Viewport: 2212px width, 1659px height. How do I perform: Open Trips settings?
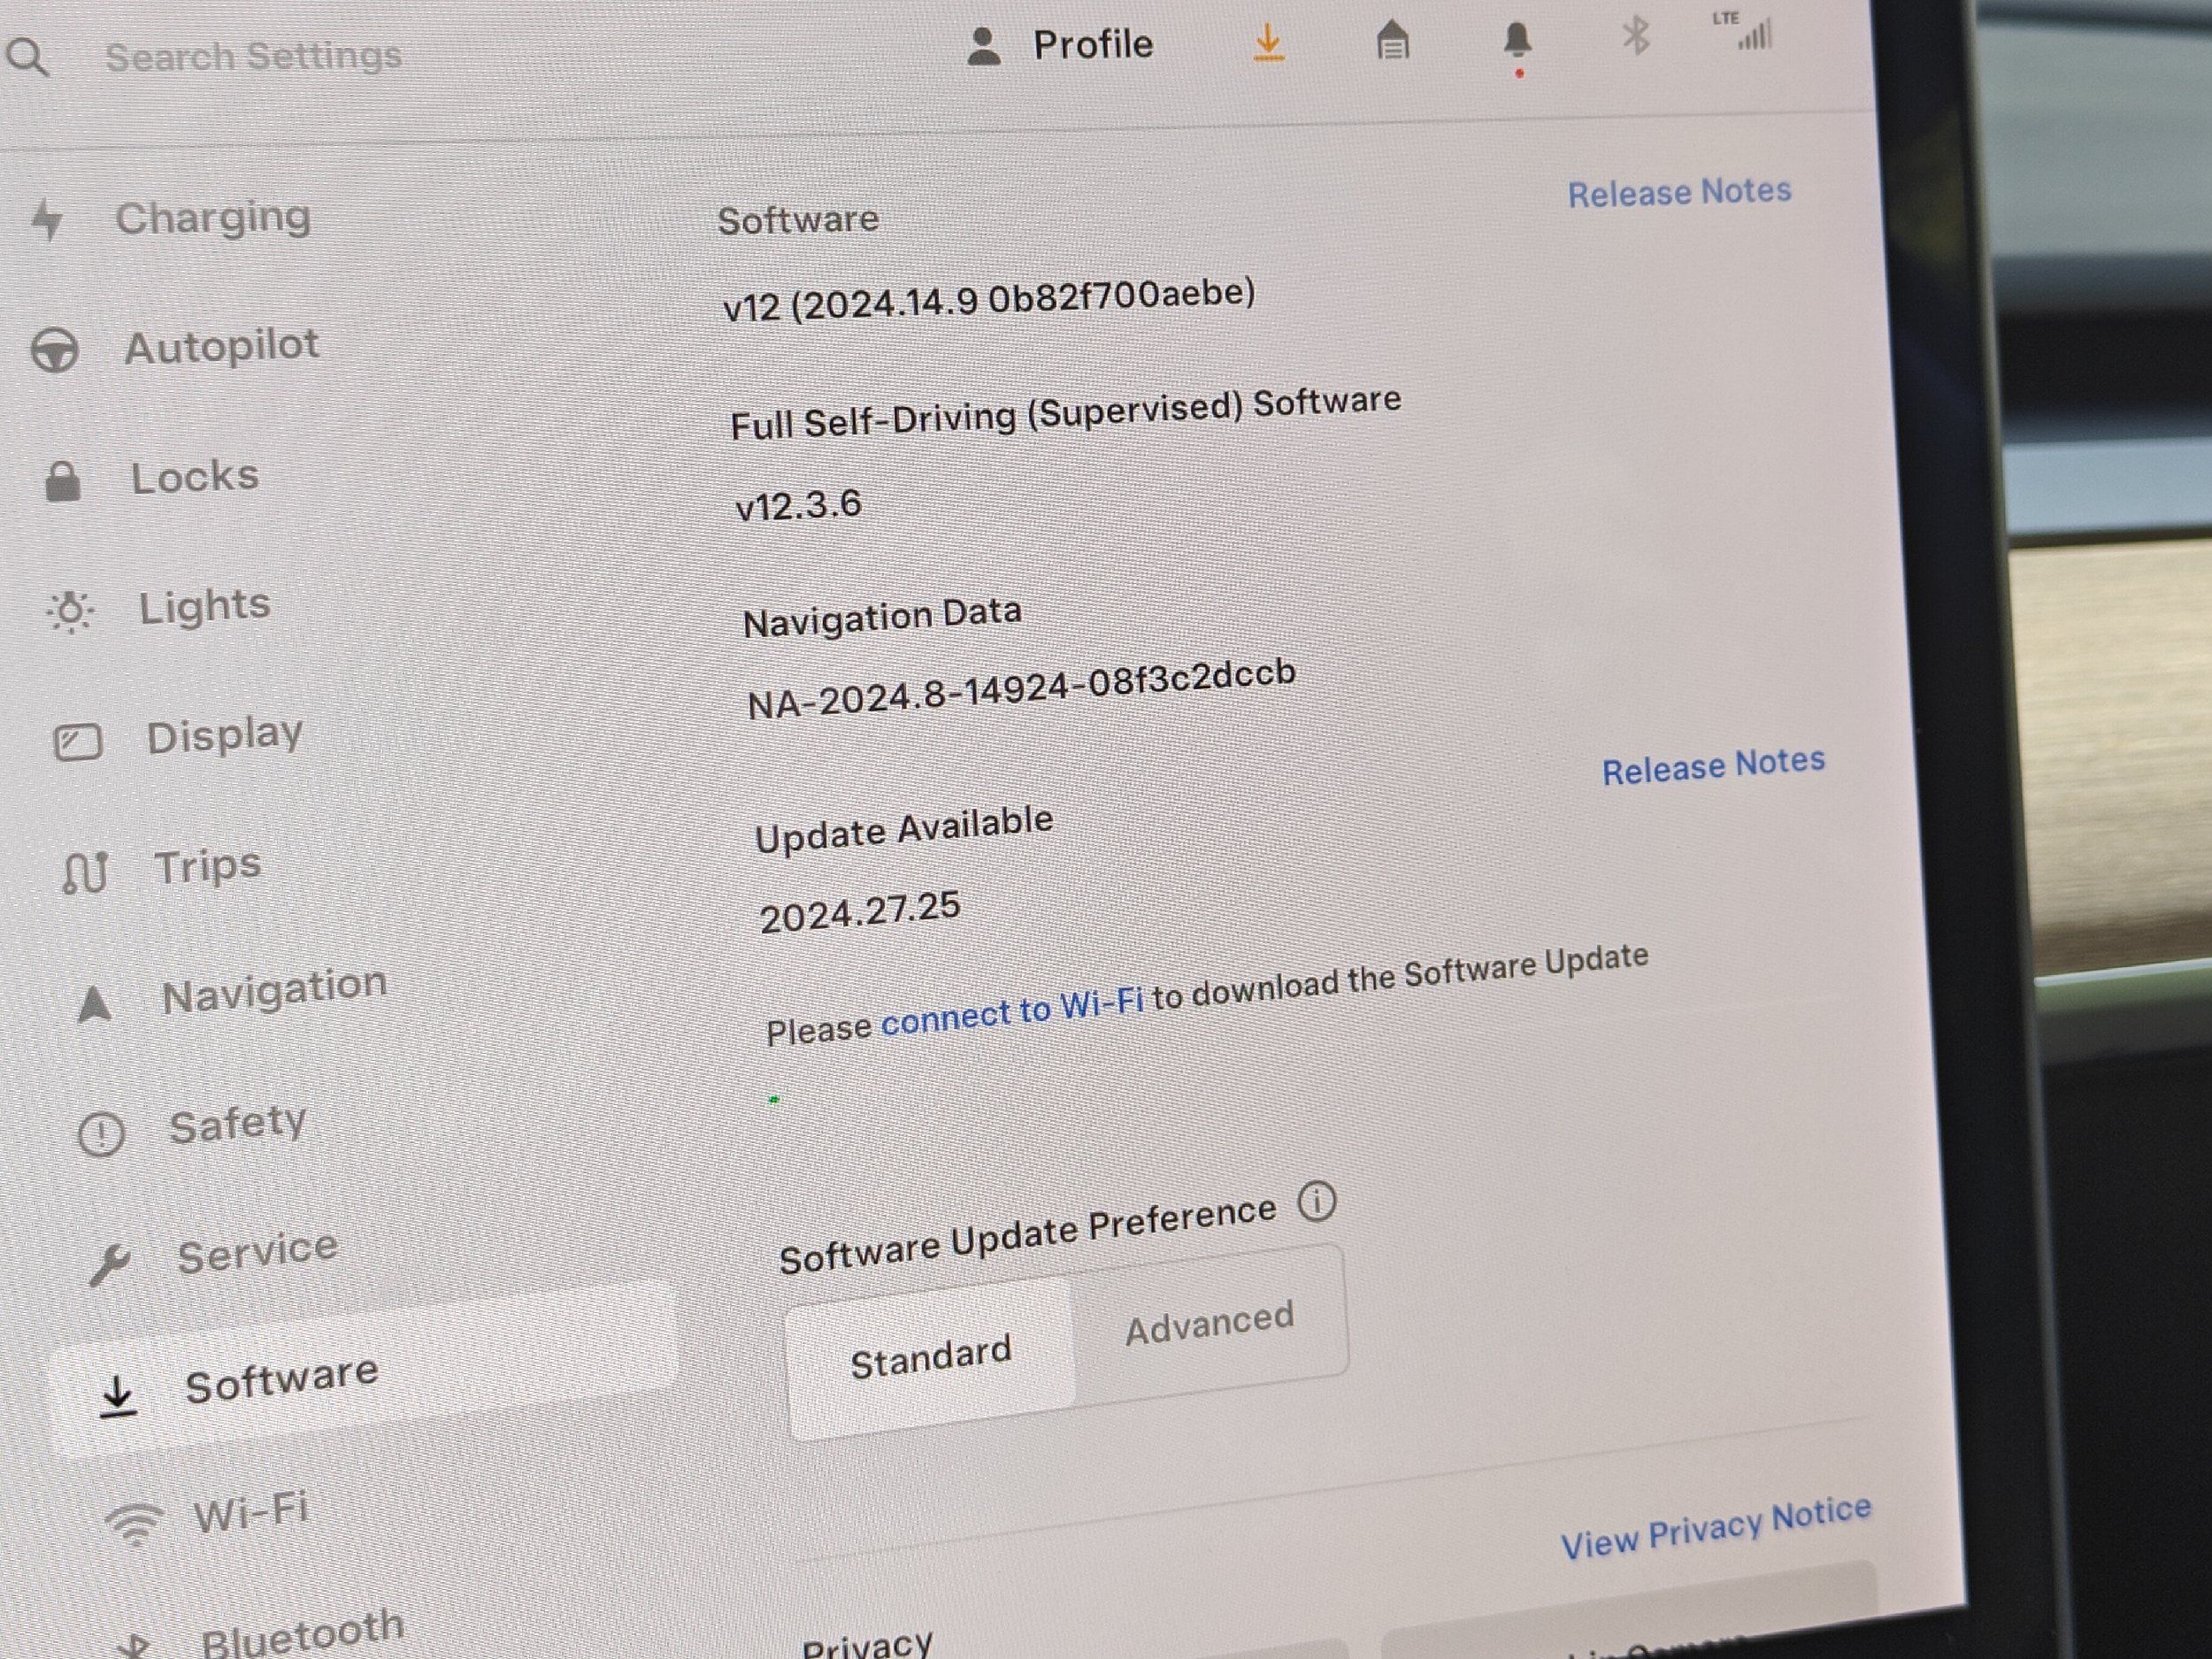pos(208,866)
